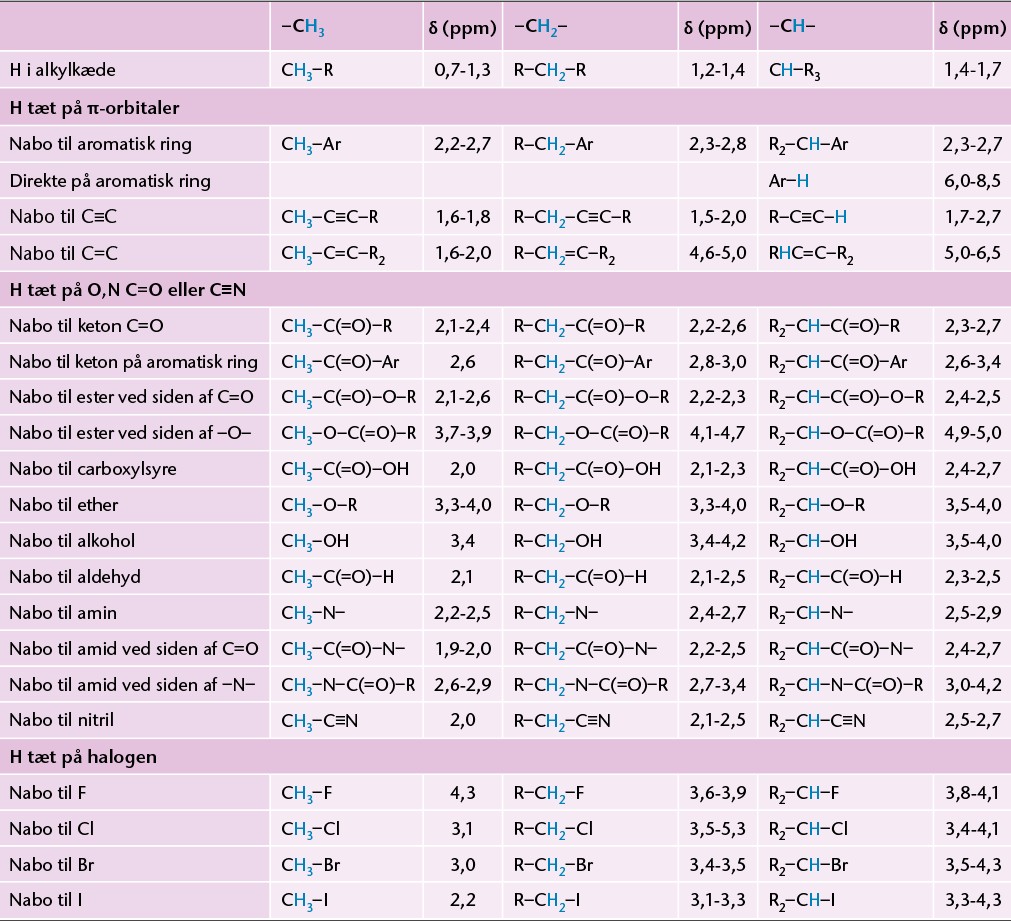Select the R–CH2–Br formula cell
The width and height of the screenshot is (1011, 921).
553,866
